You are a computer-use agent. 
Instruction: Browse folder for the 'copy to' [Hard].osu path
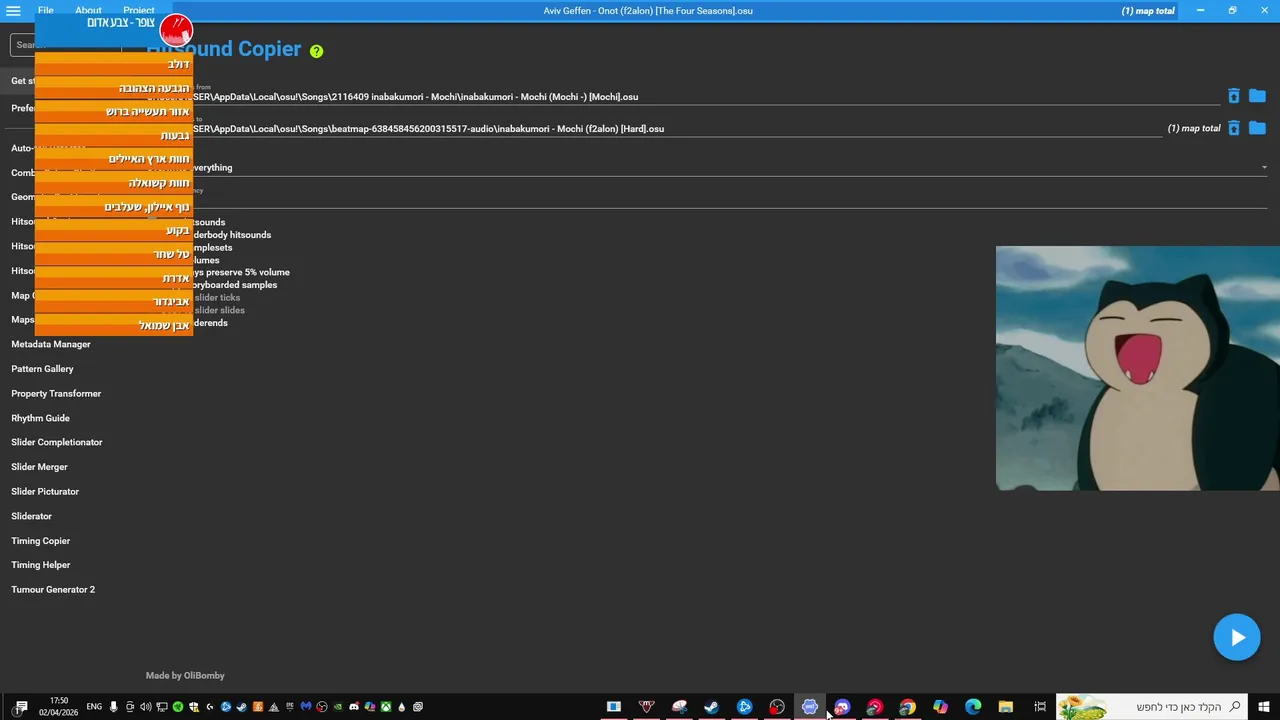[1257, 128]
